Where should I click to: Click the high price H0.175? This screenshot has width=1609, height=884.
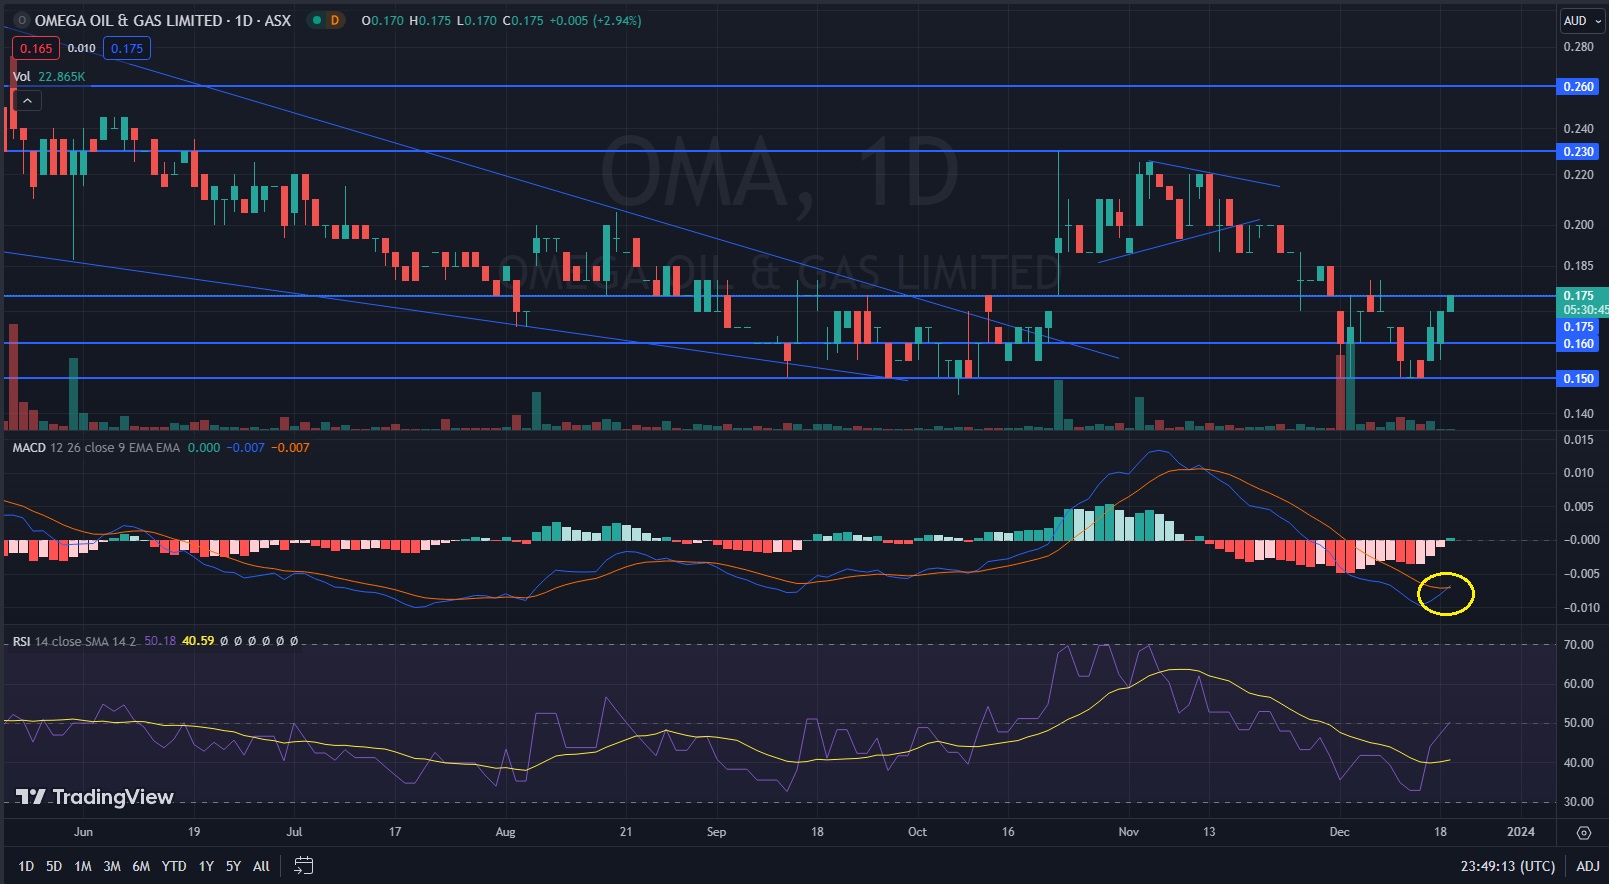click(430, 20)
